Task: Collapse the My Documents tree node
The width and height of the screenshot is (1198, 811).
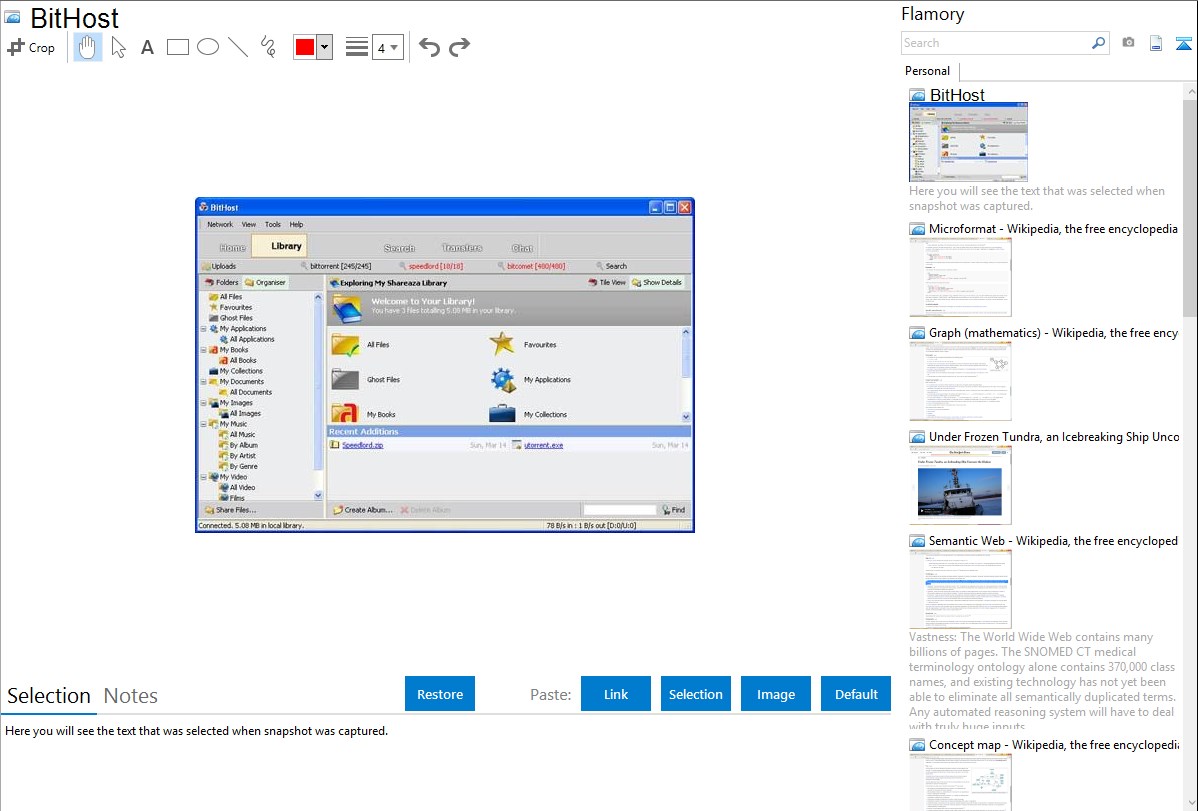Action: point(204,381)
